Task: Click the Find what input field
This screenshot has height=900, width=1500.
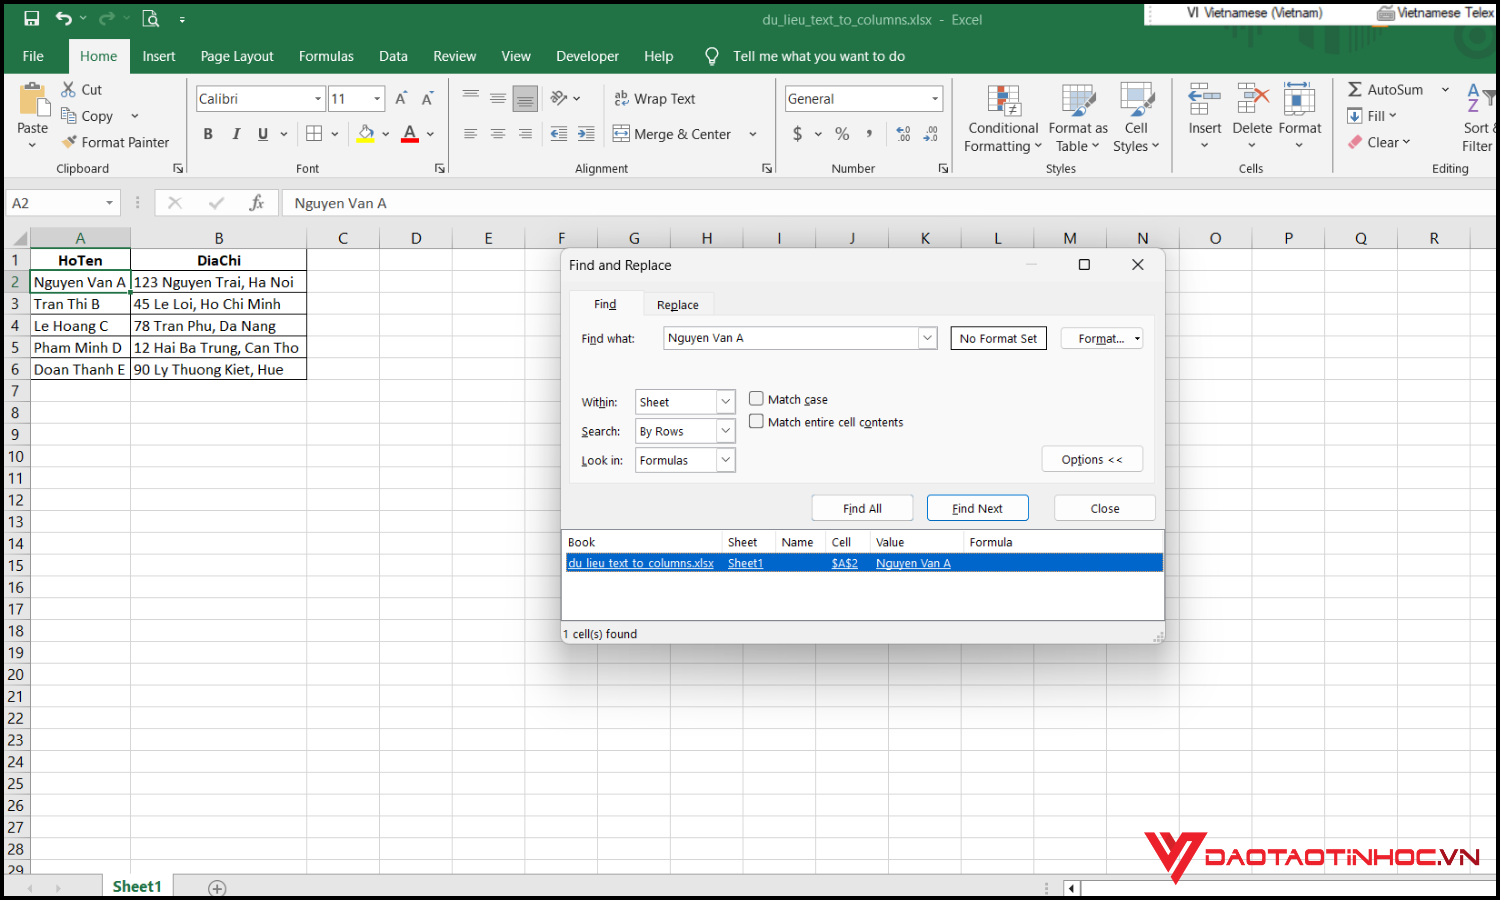Action: pos(791,338)
